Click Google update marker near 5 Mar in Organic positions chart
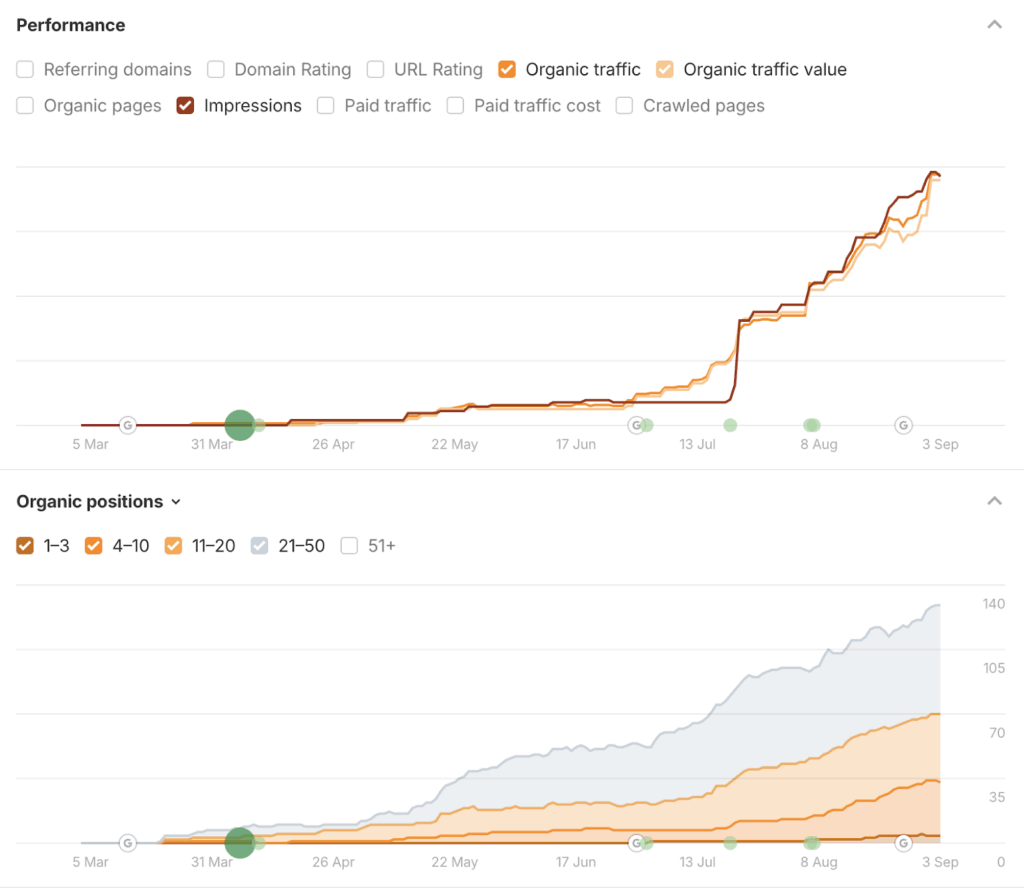 (x=127, y=843)
